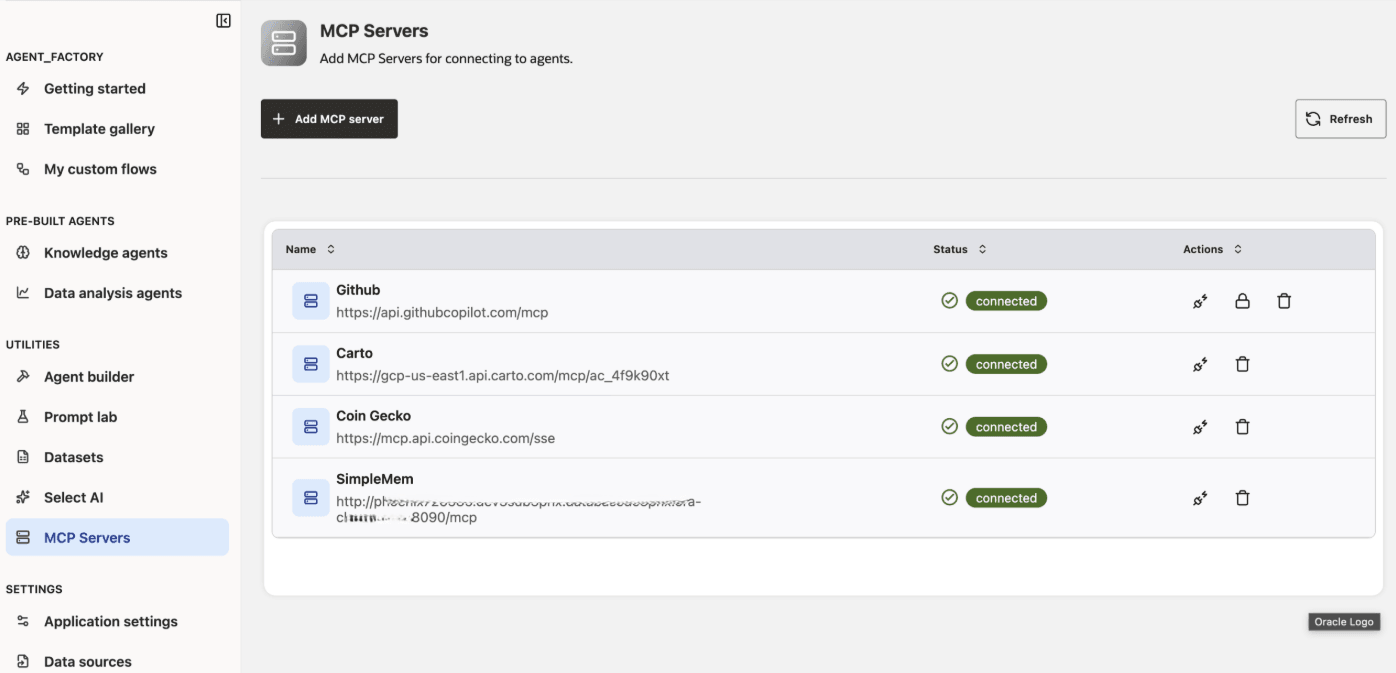Refresh the MCP servers list
This screenshot has height=673, width=1396.
(1340, 118)
